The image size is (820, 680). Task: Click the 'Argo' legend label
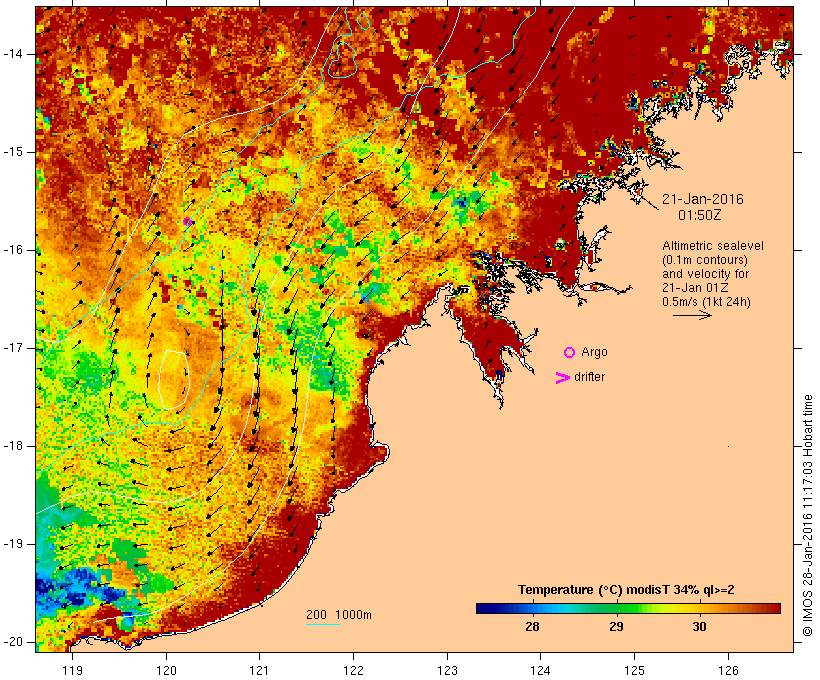click(594, 352)
